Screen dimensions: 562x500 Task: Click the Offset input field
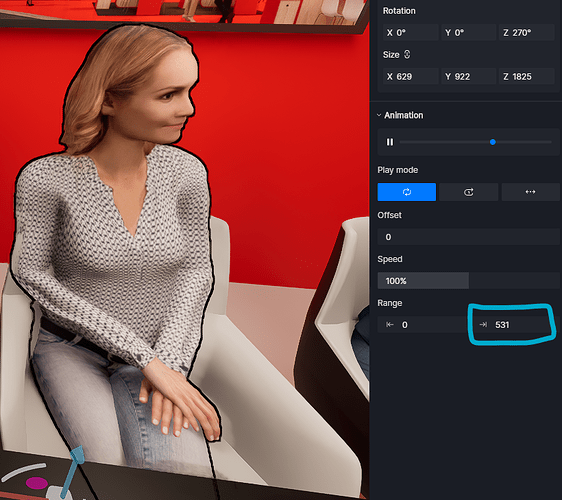(x=468, y=237)
